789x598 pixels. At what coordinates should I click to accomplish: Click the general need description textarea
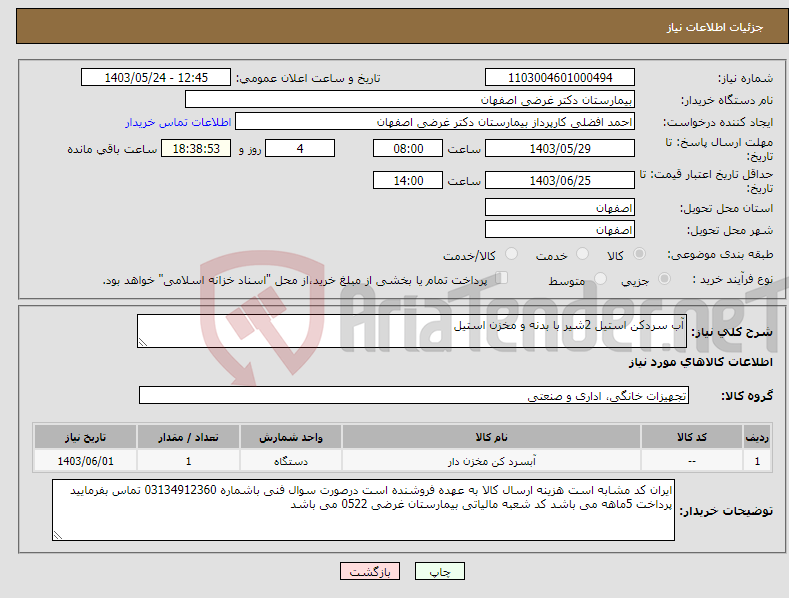(412, 331)
